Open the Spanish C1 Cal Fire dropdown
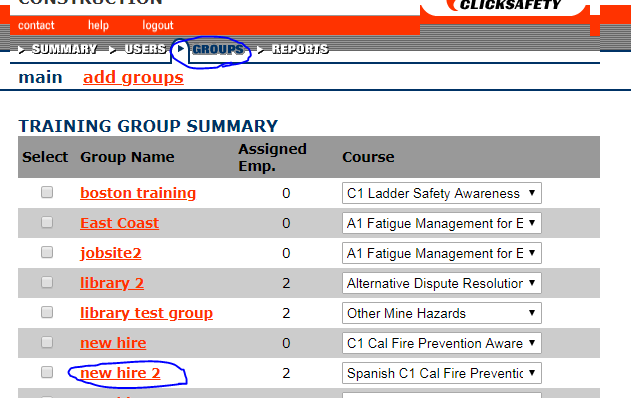The image size is (631, 398). point(442,373)
